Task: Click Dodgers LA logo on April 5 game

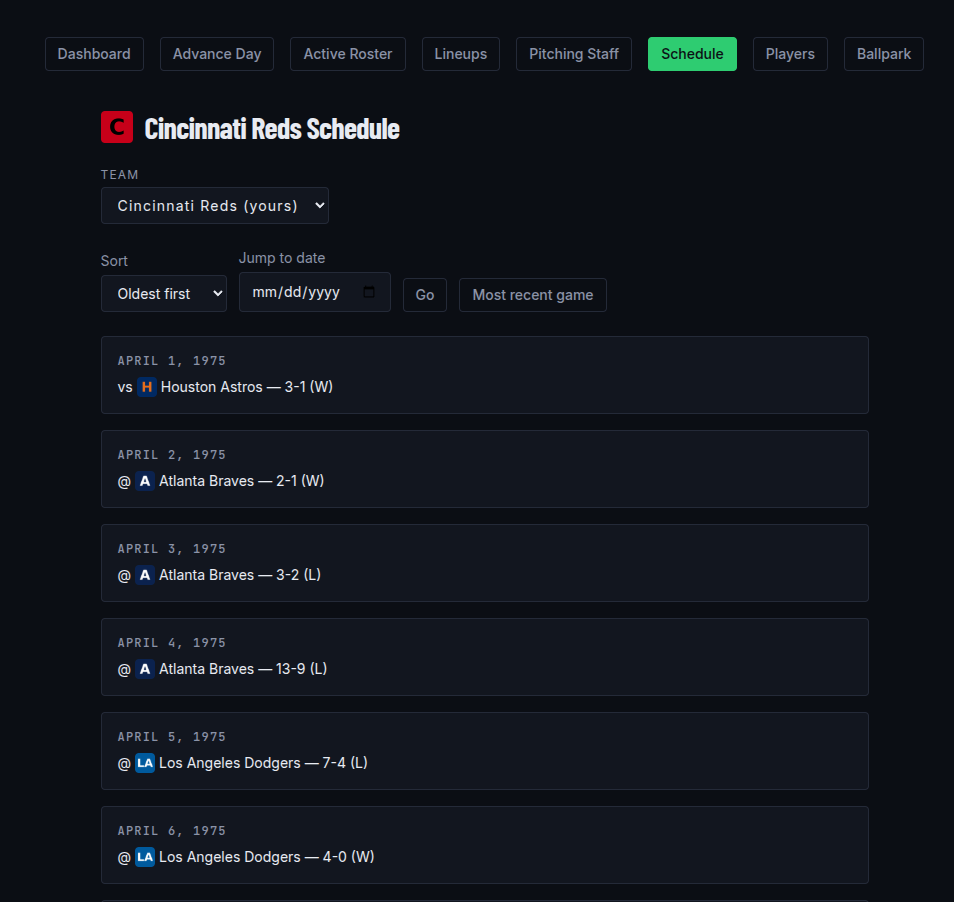Action: pyautogui.click(x=145, y=763)
